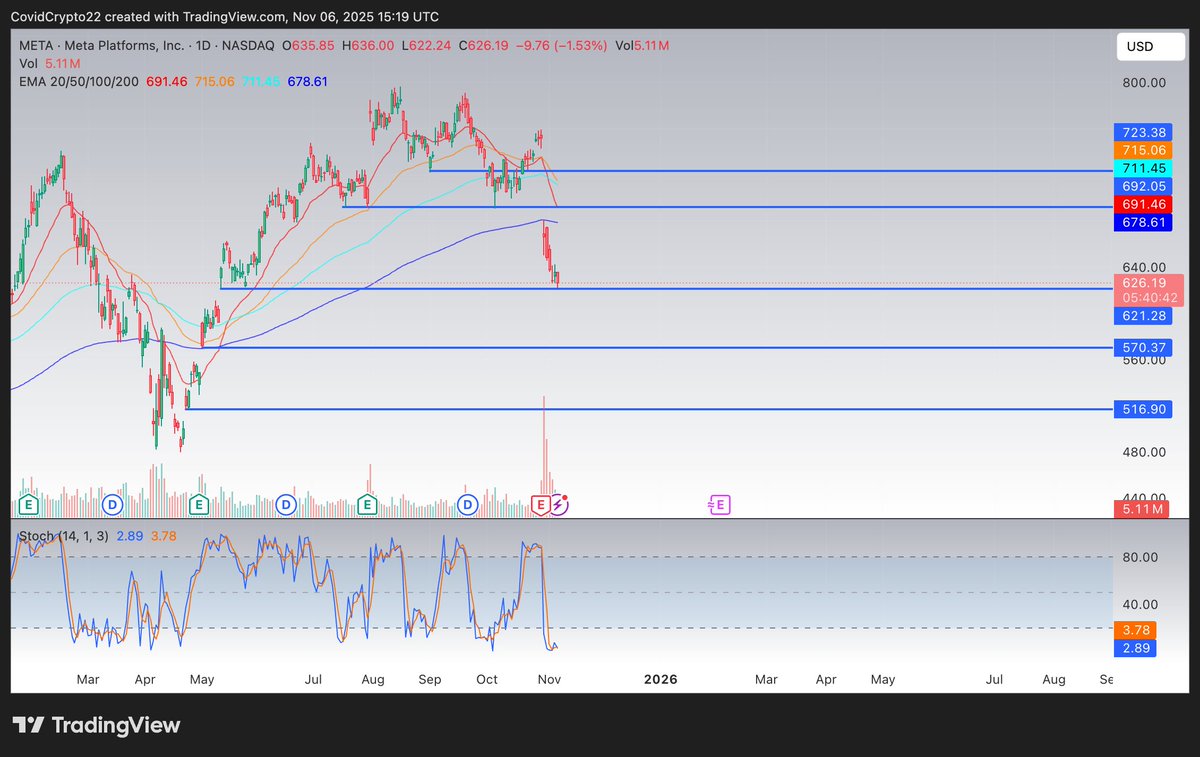Click the Sep label on the time axis
Viewport: 1200px width, 757px height.
[430, 679]
